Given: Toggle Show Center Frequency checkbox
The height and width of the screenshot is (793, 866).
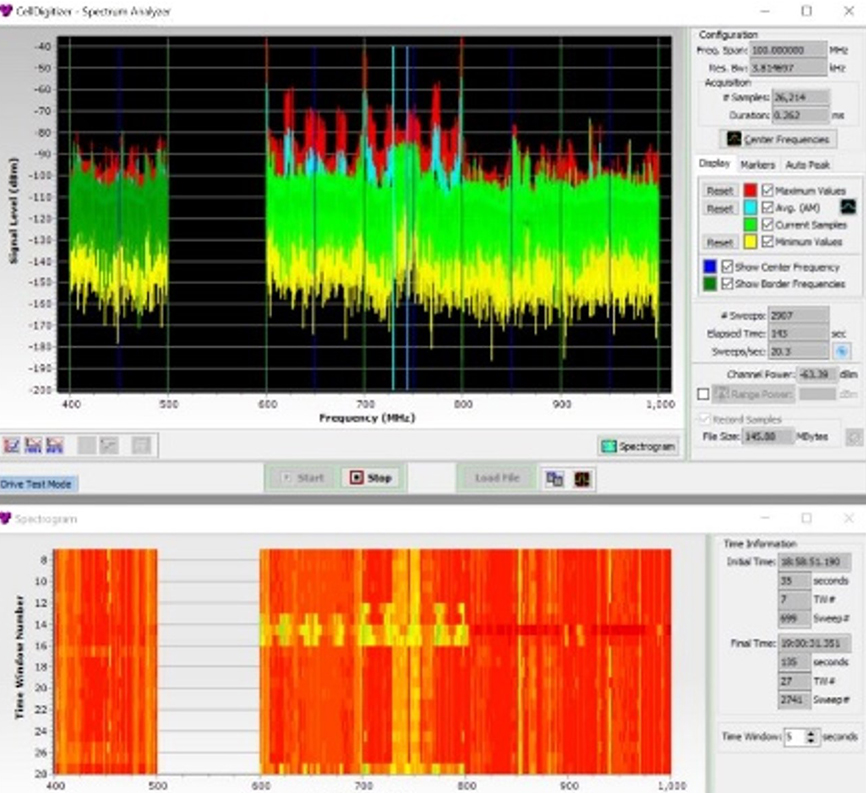Looking at the screenshot, I should point(727,267).
